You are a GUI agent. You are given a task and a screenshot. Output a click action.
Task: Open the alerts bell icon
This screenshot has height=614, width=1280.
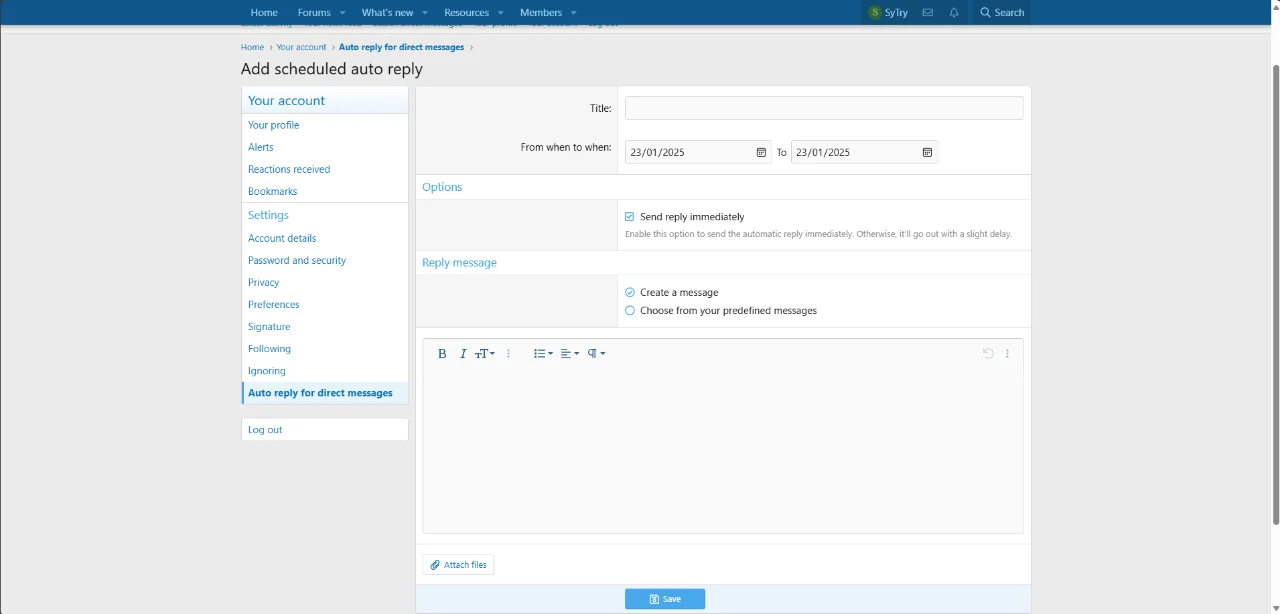point(954,13)
